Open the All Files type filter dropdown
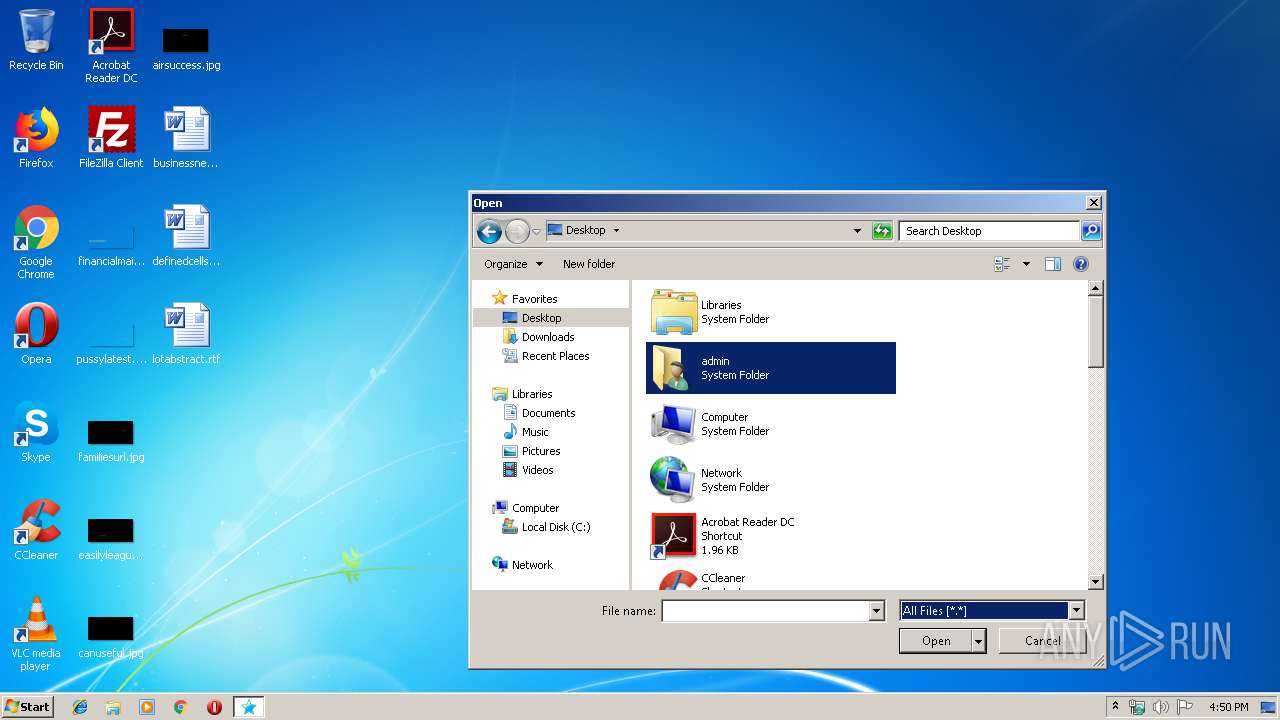The height and width of the screenshot is (720, 1280). point(1077,611)
